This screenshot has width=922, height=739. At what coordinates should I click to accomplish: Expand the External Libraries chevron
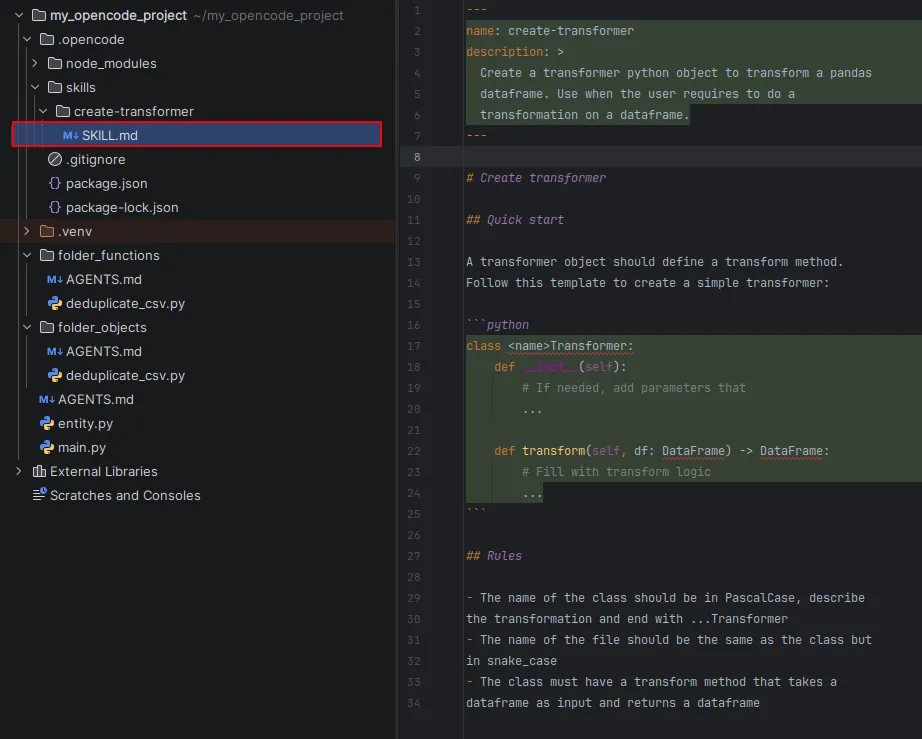19,472
